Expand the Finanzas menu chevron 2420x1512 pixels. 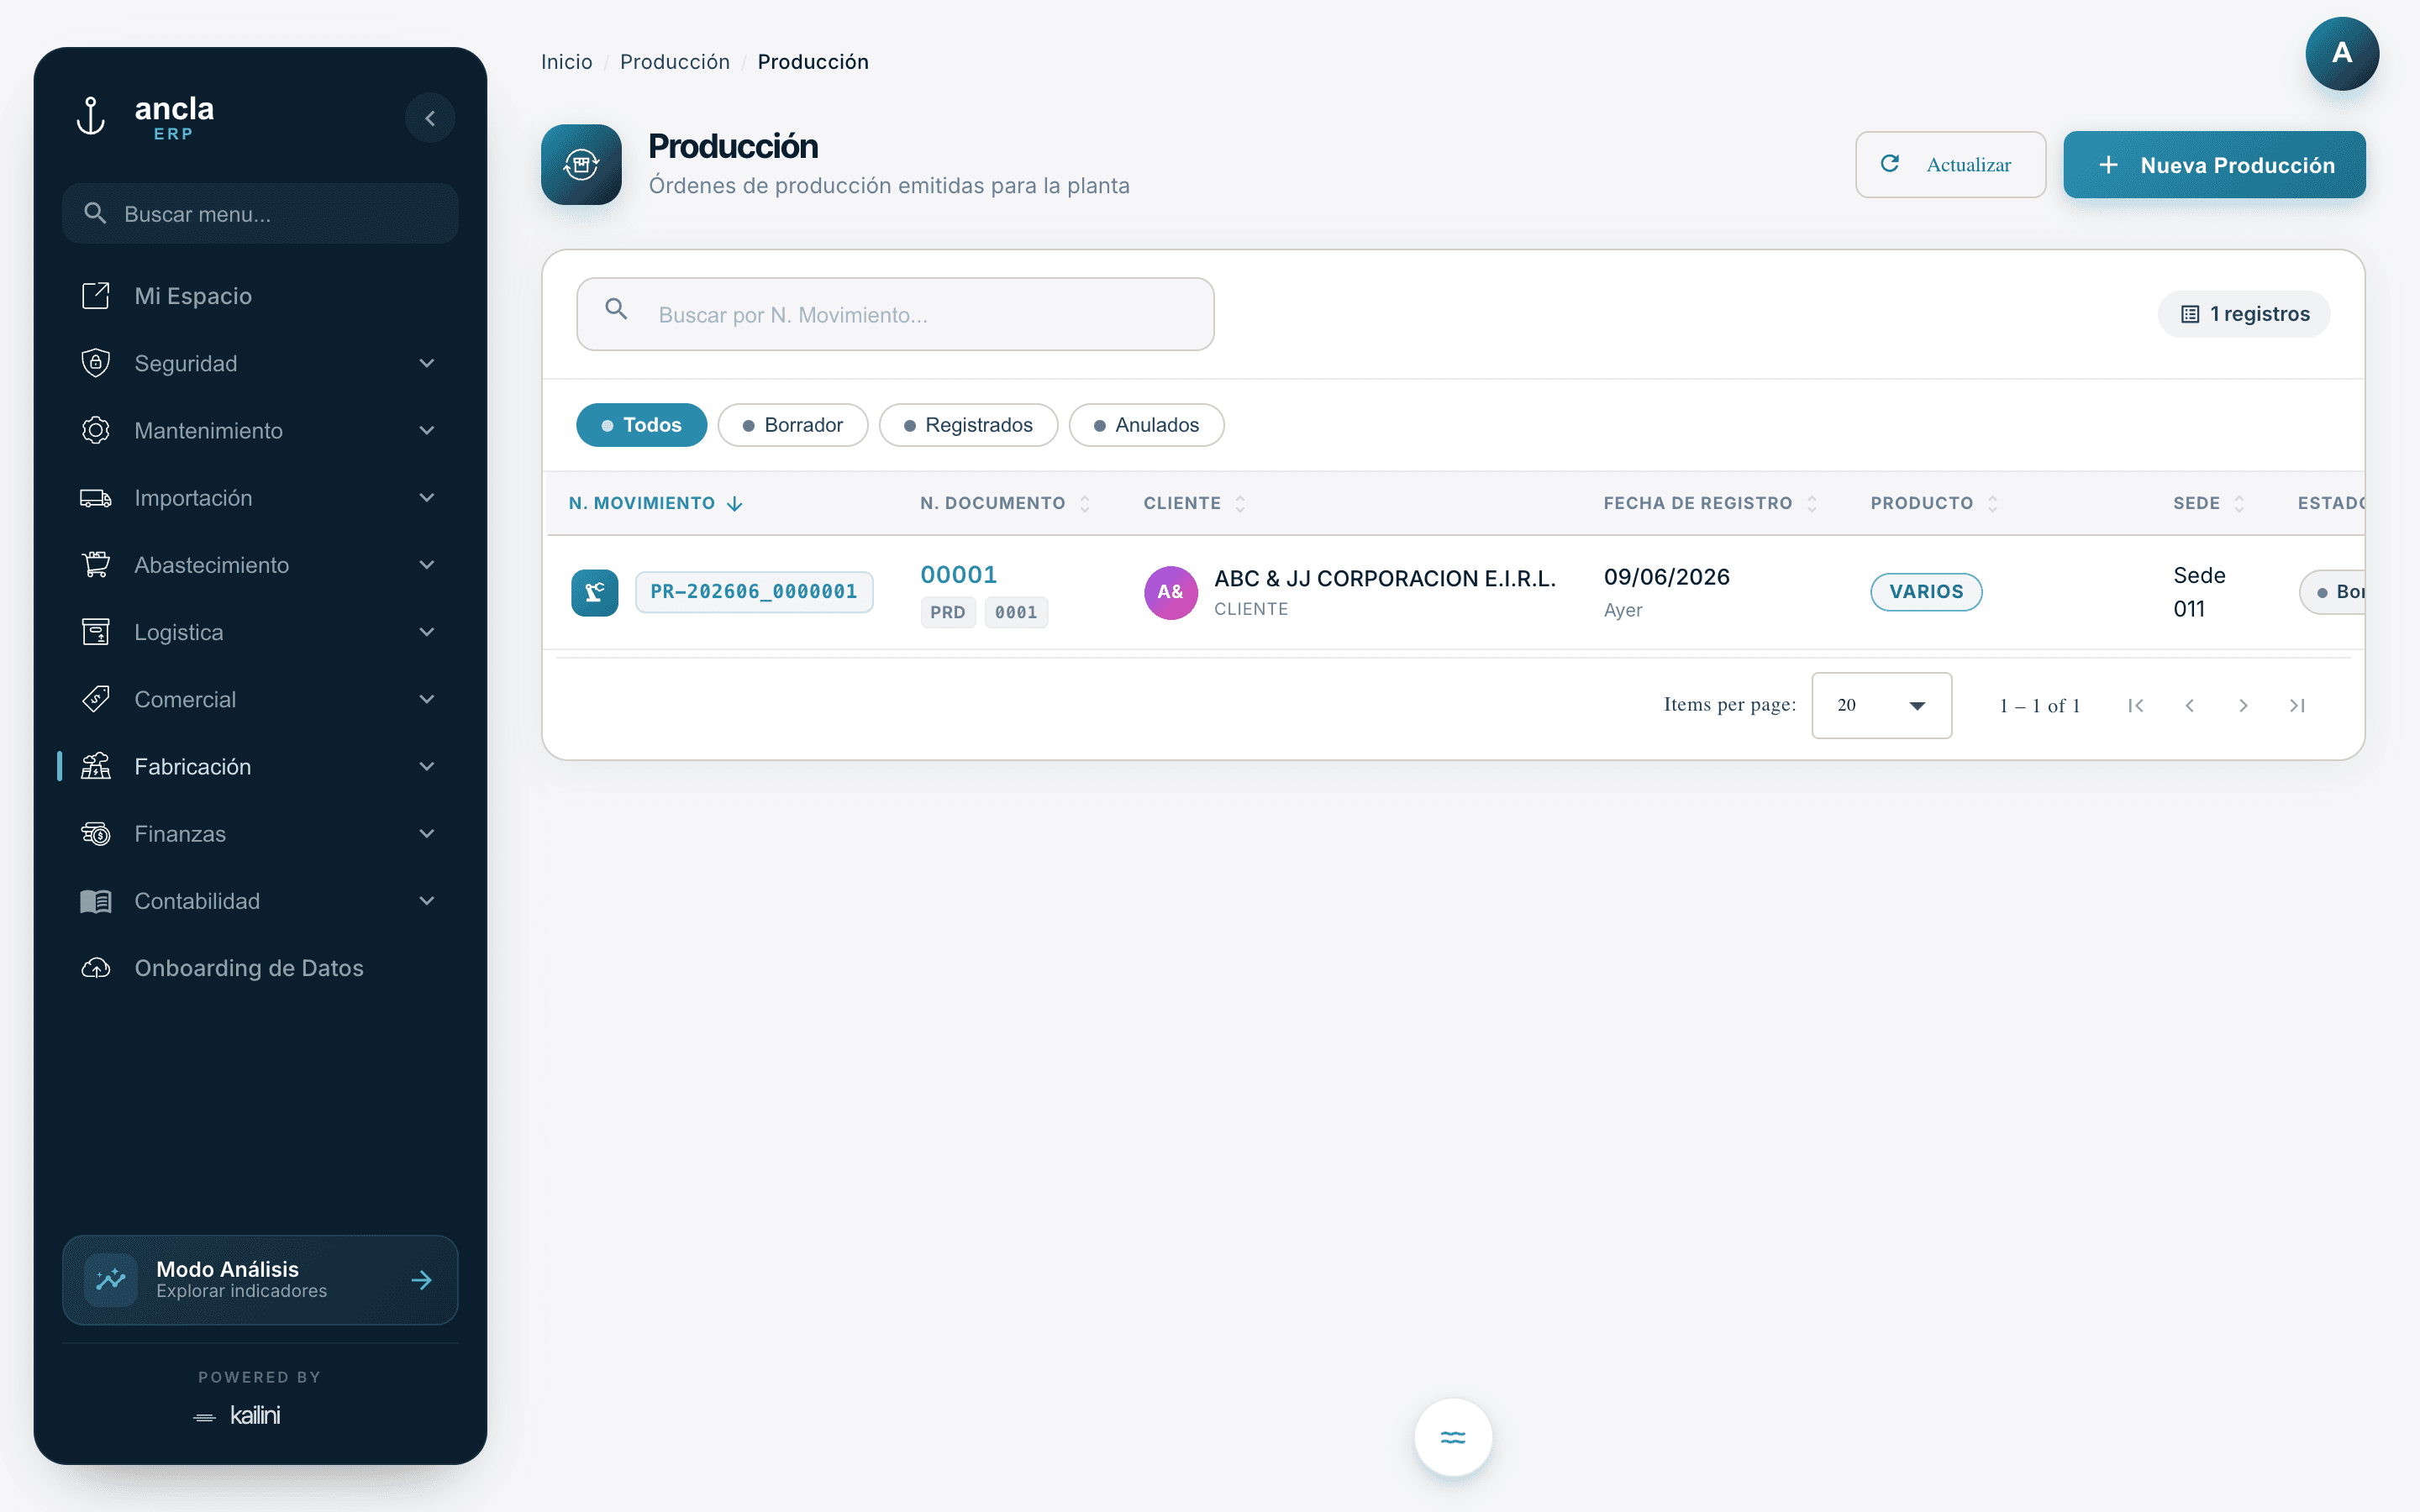click(427, 833)
